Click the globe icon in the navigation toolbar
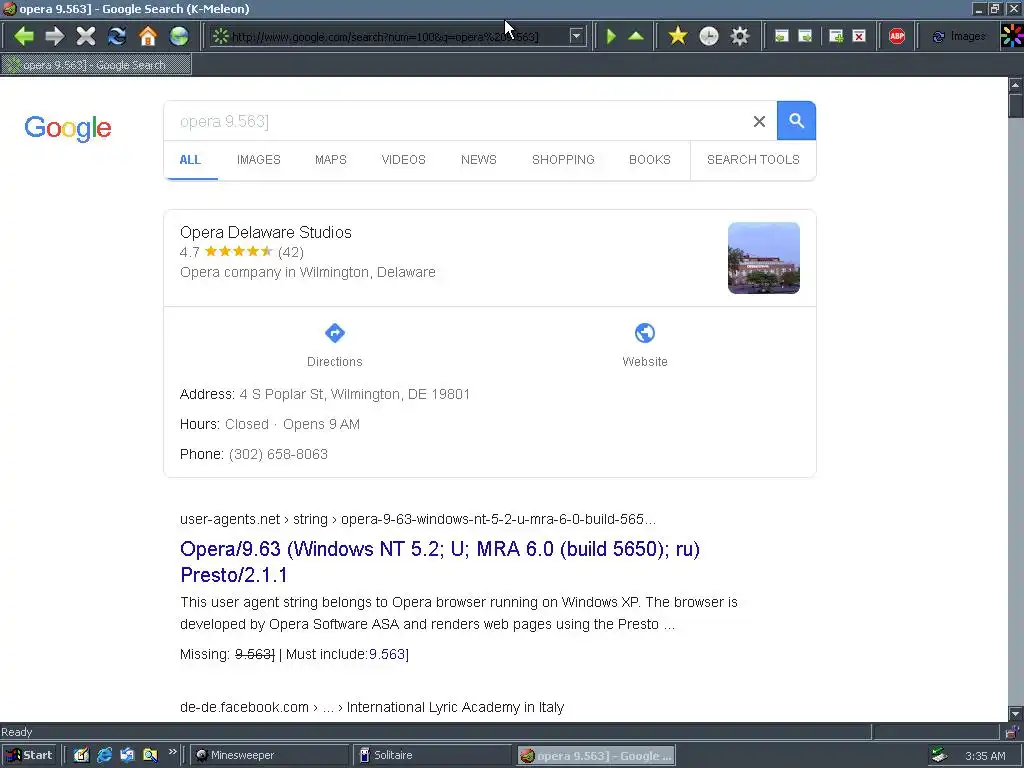Screen dimensions: 1024x768 (179, 36)
